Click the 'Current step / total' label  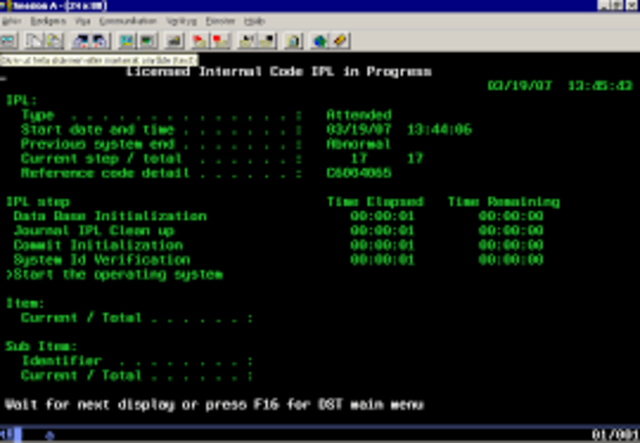click(101, 158)
